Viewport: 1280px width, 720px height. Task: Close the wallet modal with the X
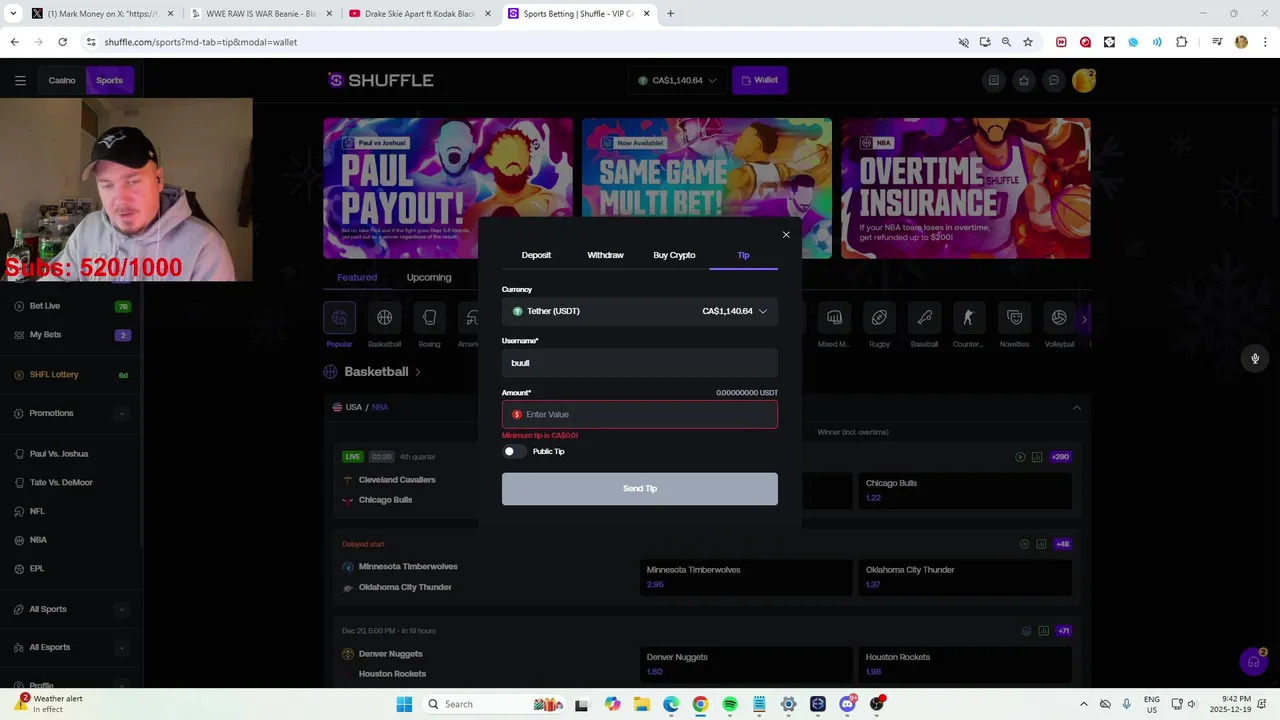click(786, 235)
